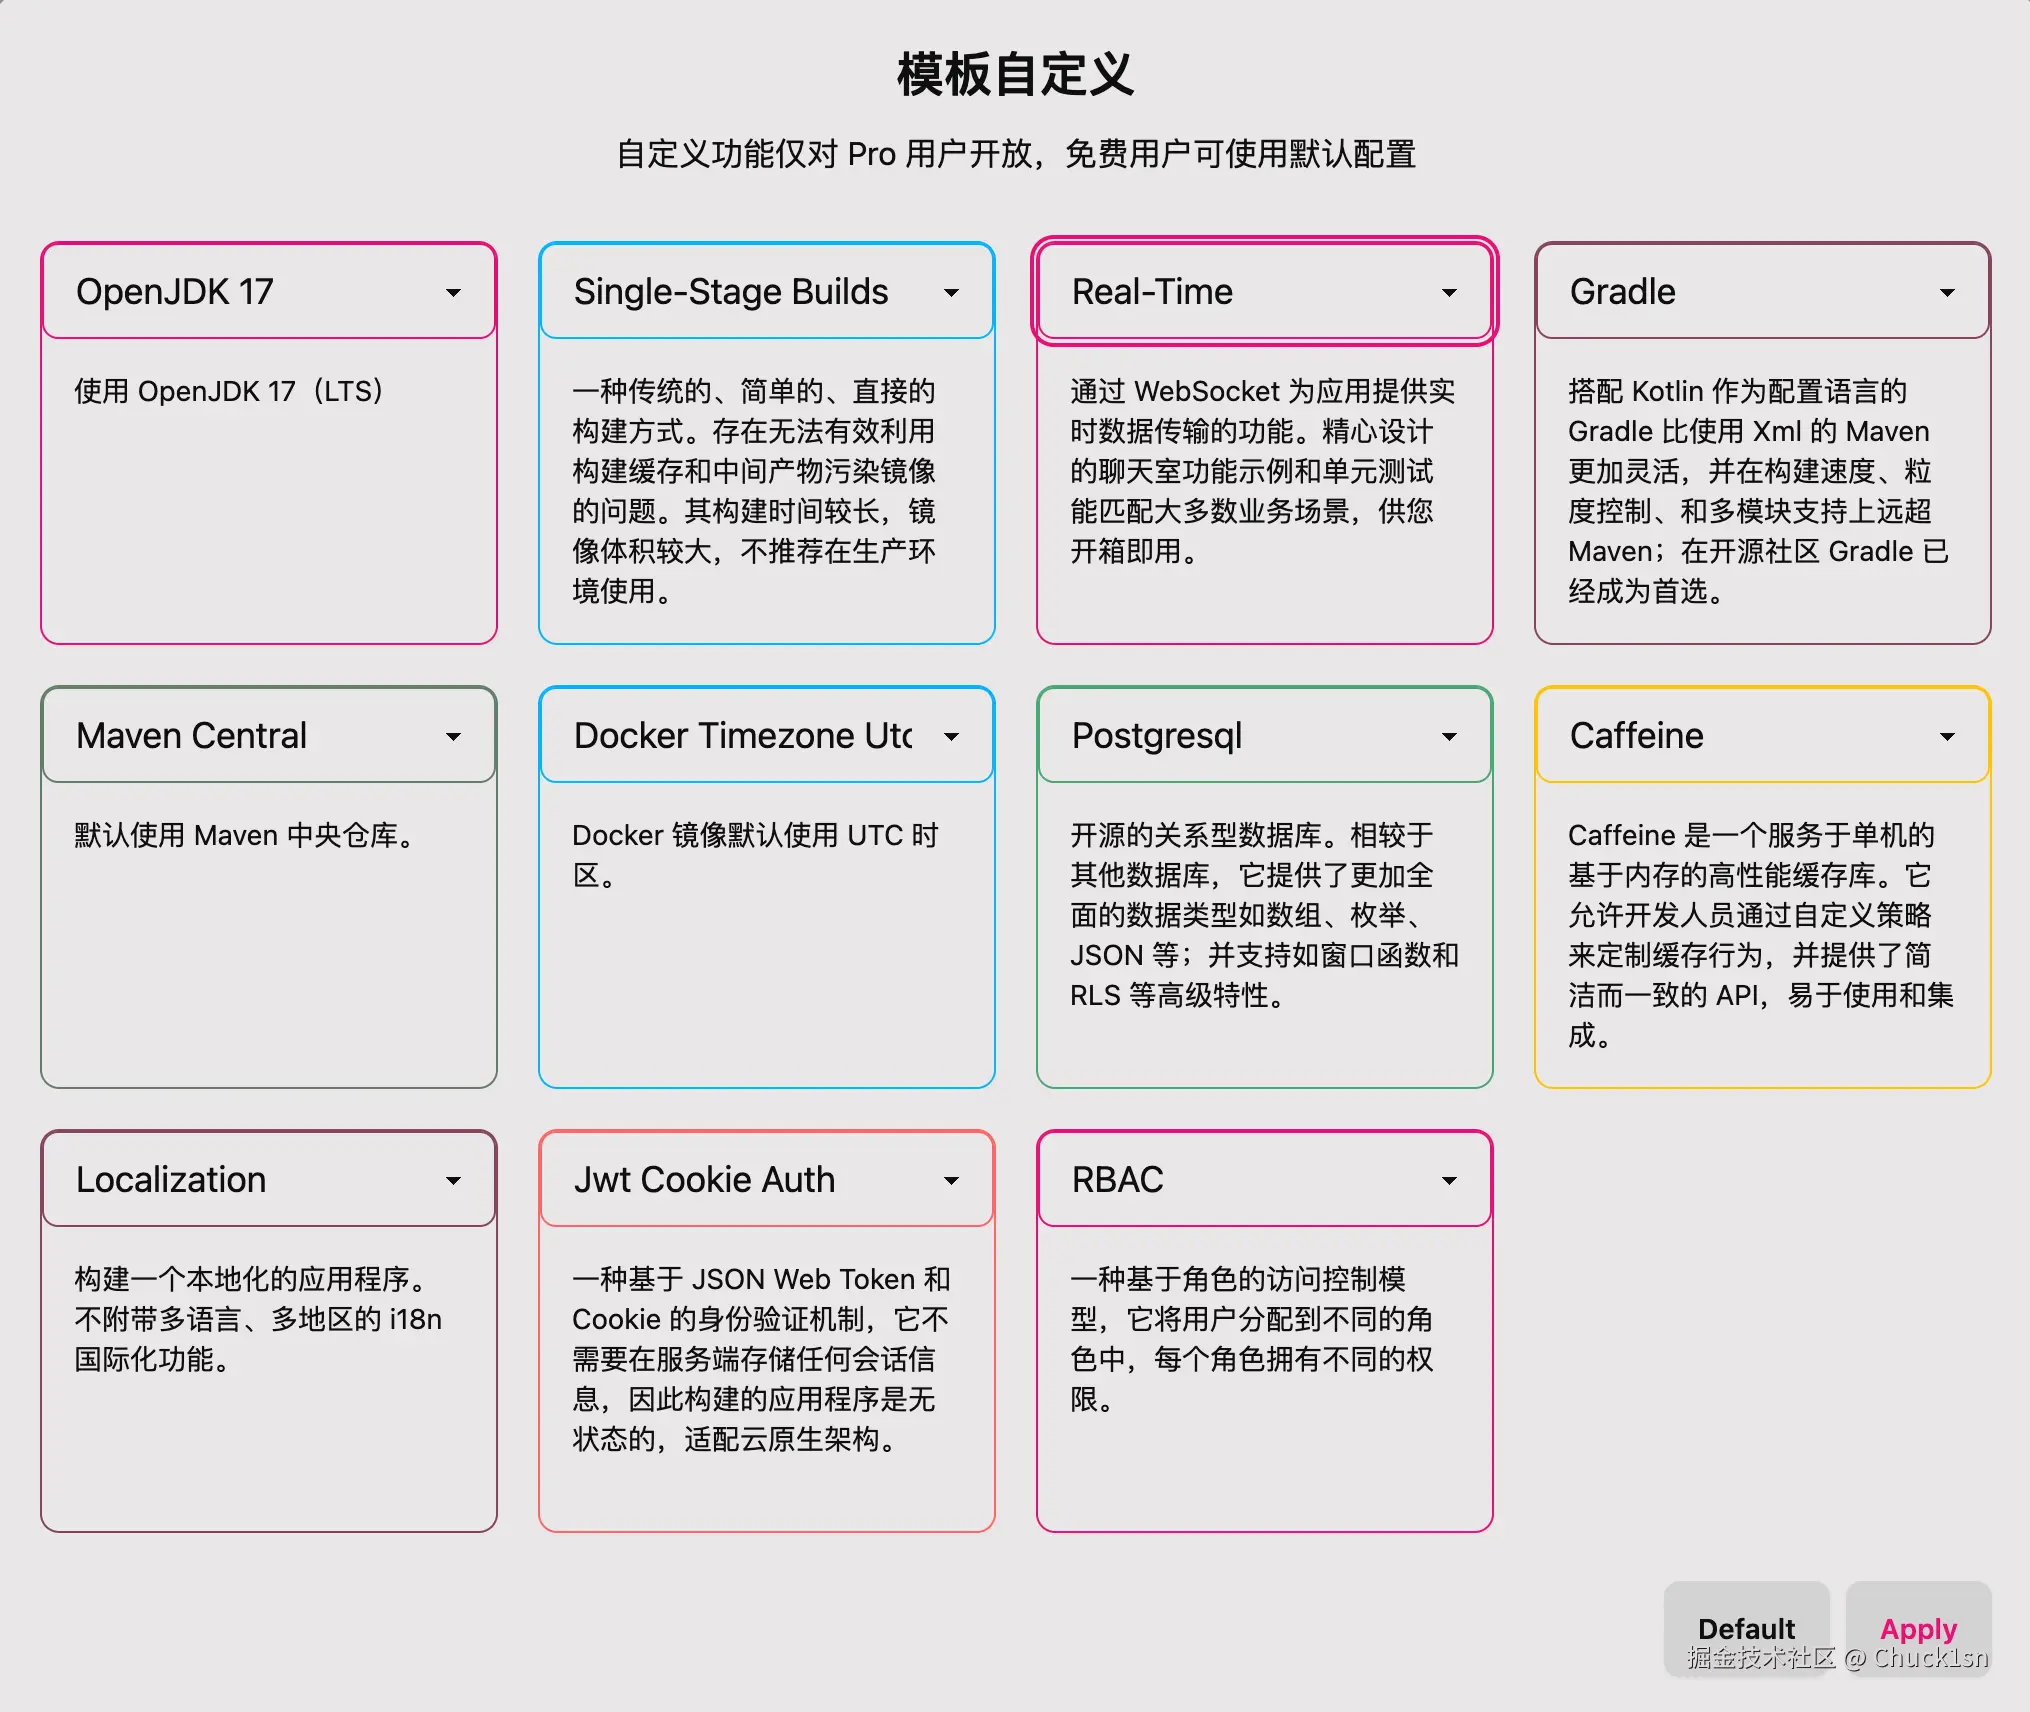Expand the Gradle build tool selector
2030x1712 pixels.
pos(1946,292)
